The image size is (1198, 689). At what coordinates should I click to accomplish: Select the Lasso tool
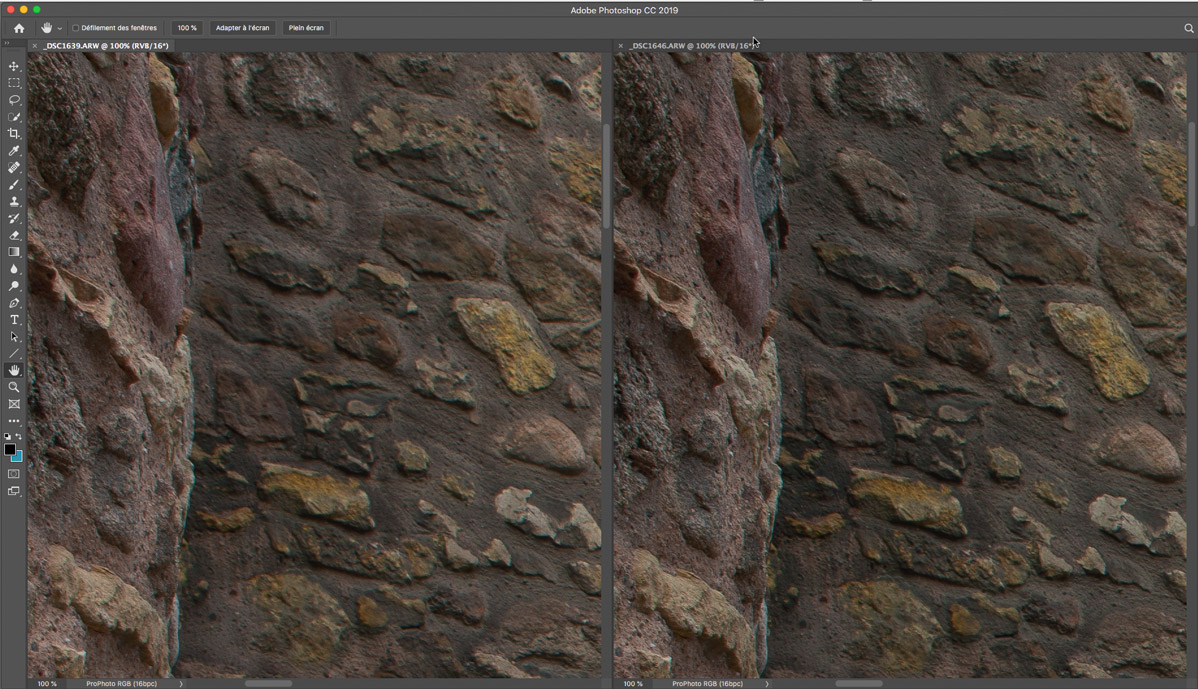14,100
